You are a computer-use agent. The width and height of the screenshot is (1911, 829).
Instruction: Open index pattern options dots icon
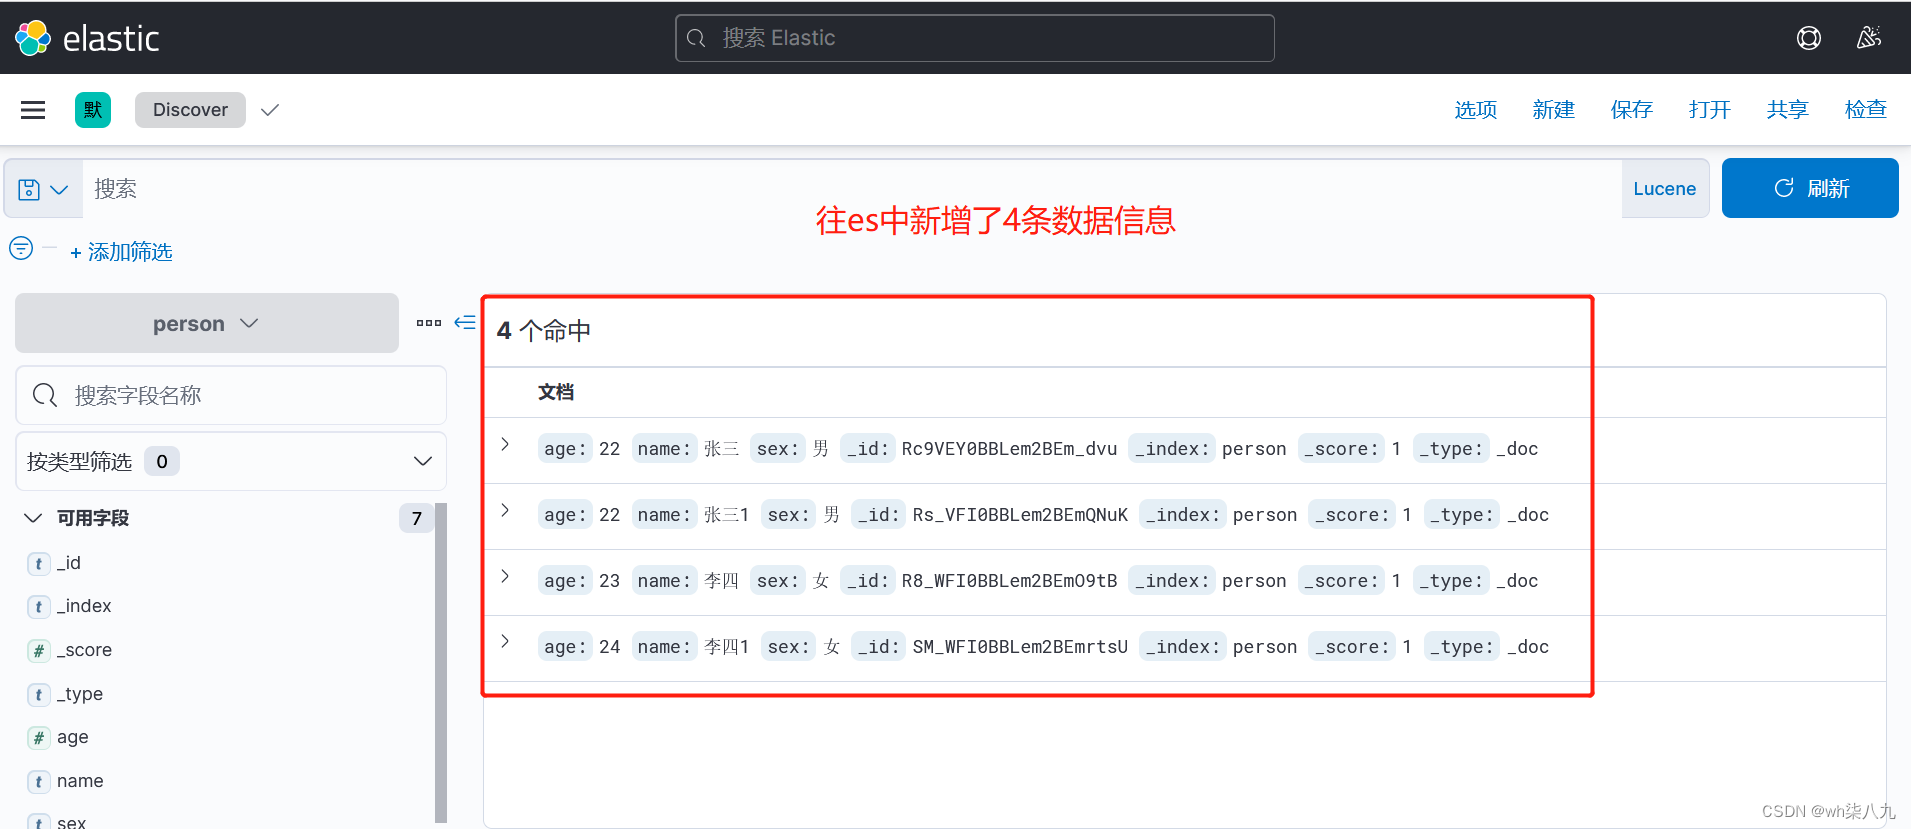429,323
